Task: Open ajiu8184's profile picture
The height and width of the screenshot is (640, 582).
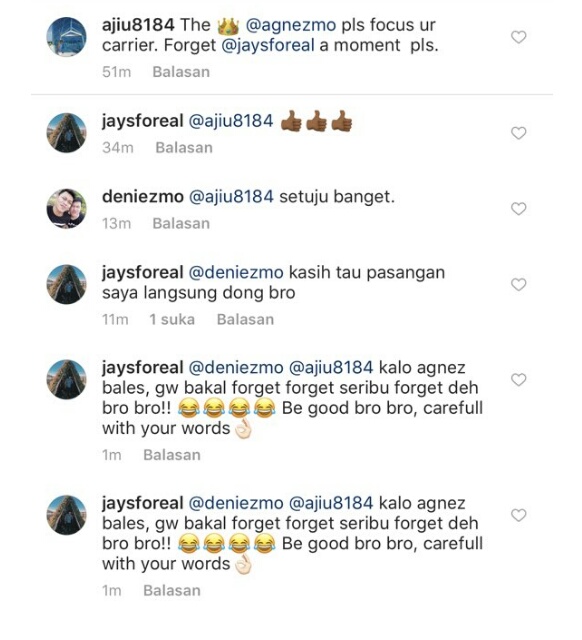Action: pos(67,37)
